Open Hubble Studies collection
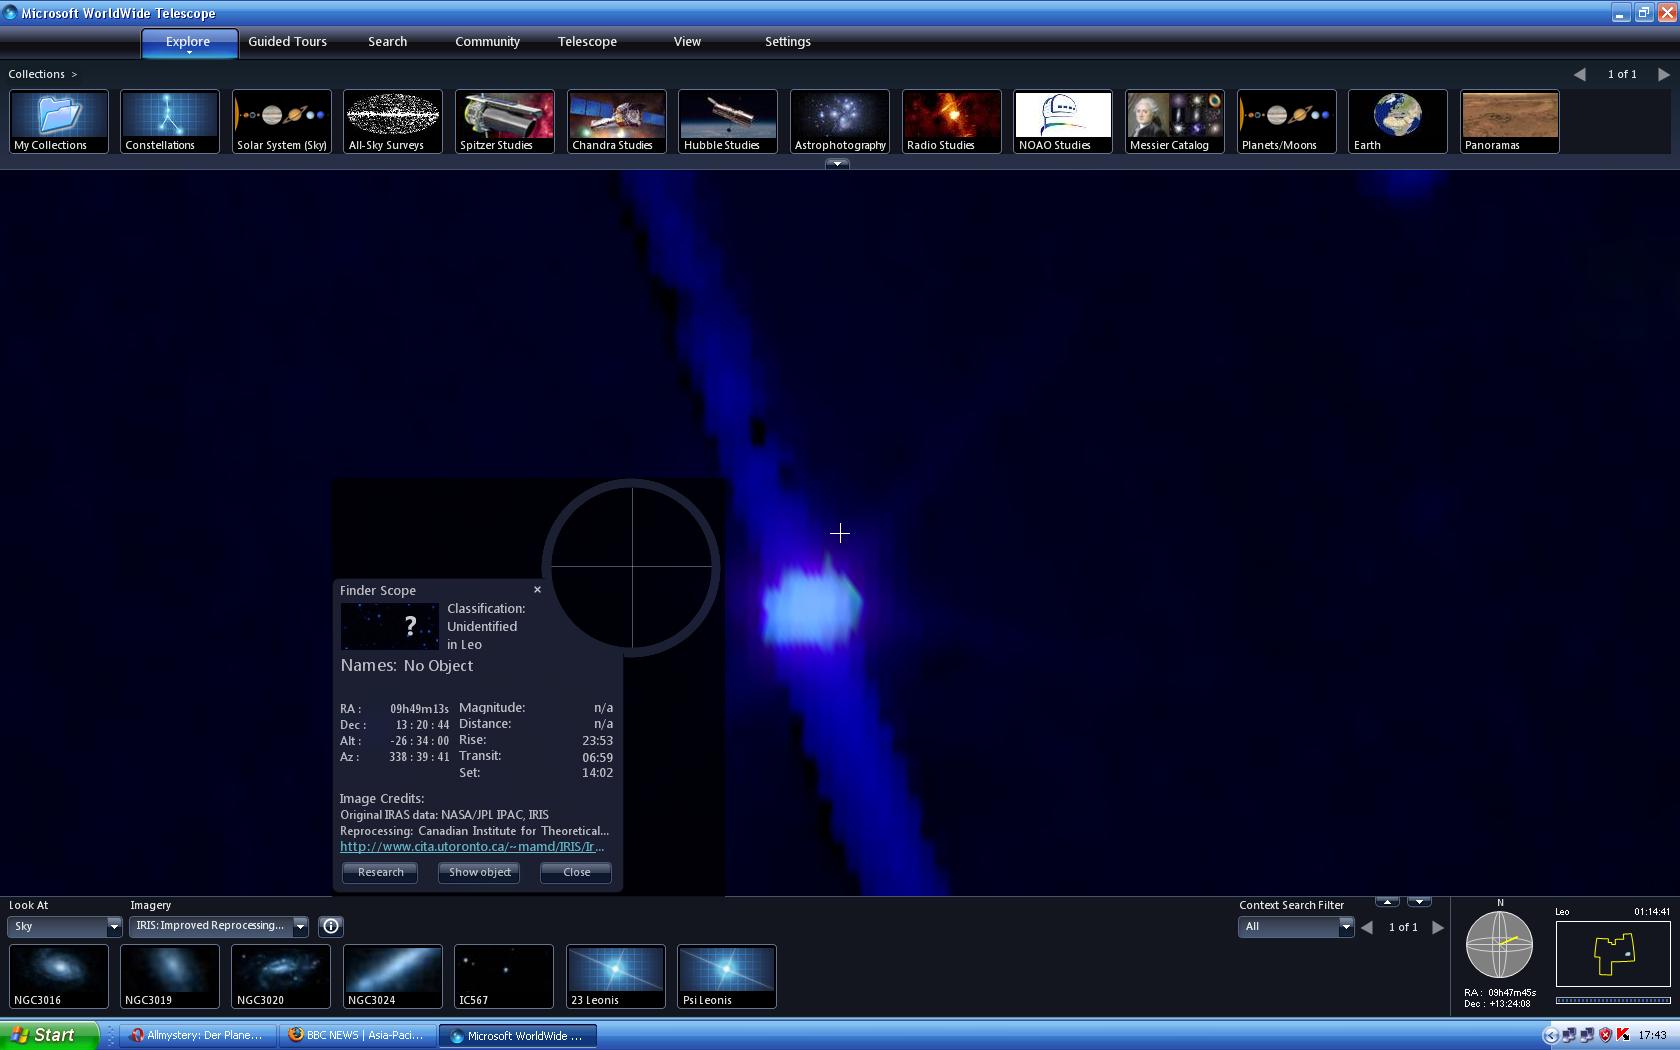 pyautogui.click(x=728, y=121)
